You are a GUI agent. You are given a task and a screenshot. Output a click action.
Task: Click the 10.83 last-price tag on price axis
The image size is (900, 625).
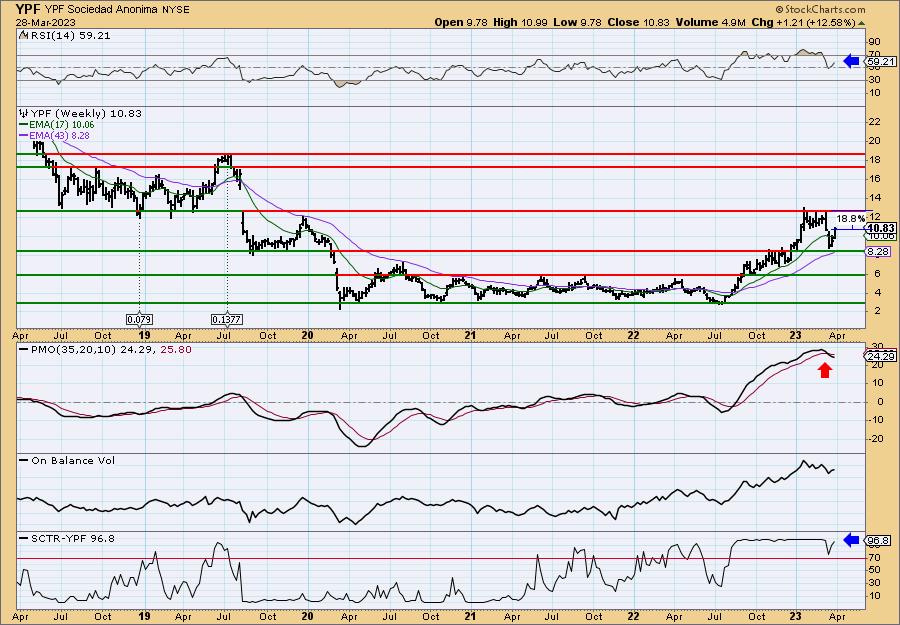pyautogui.click(x=882, y=228)
